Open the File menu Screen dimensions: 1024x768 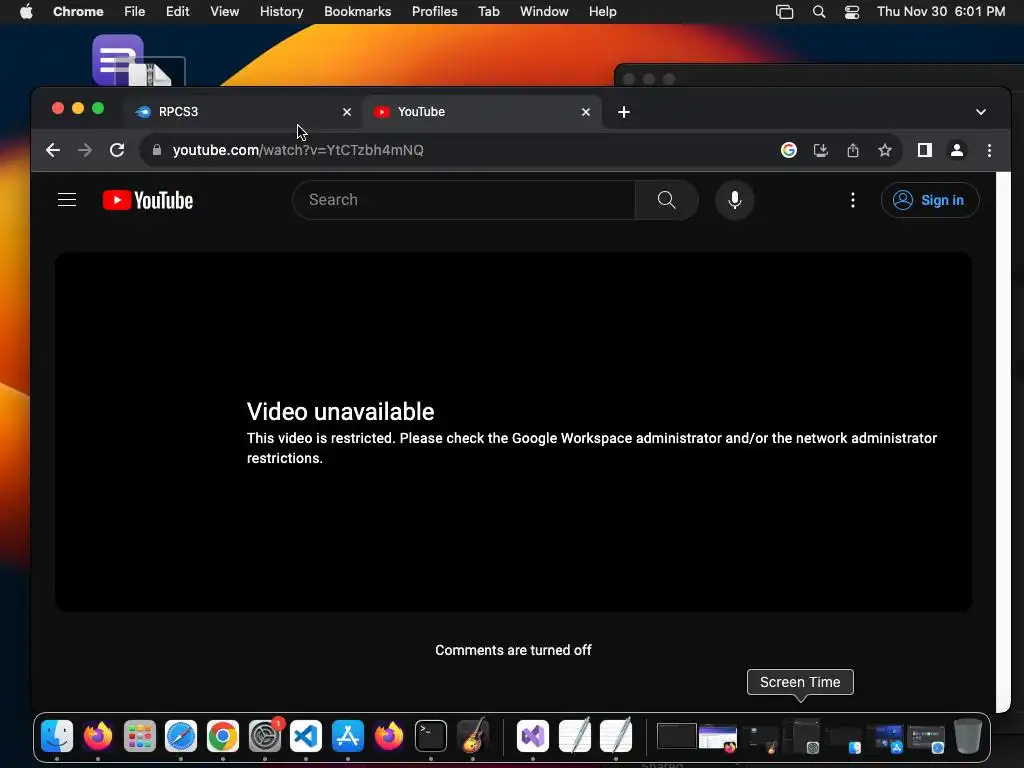coord(135,12)
